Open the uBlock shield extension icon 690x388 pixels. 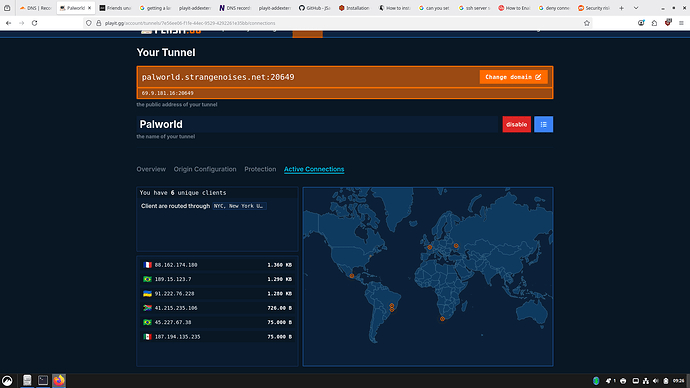coord(668,23)
